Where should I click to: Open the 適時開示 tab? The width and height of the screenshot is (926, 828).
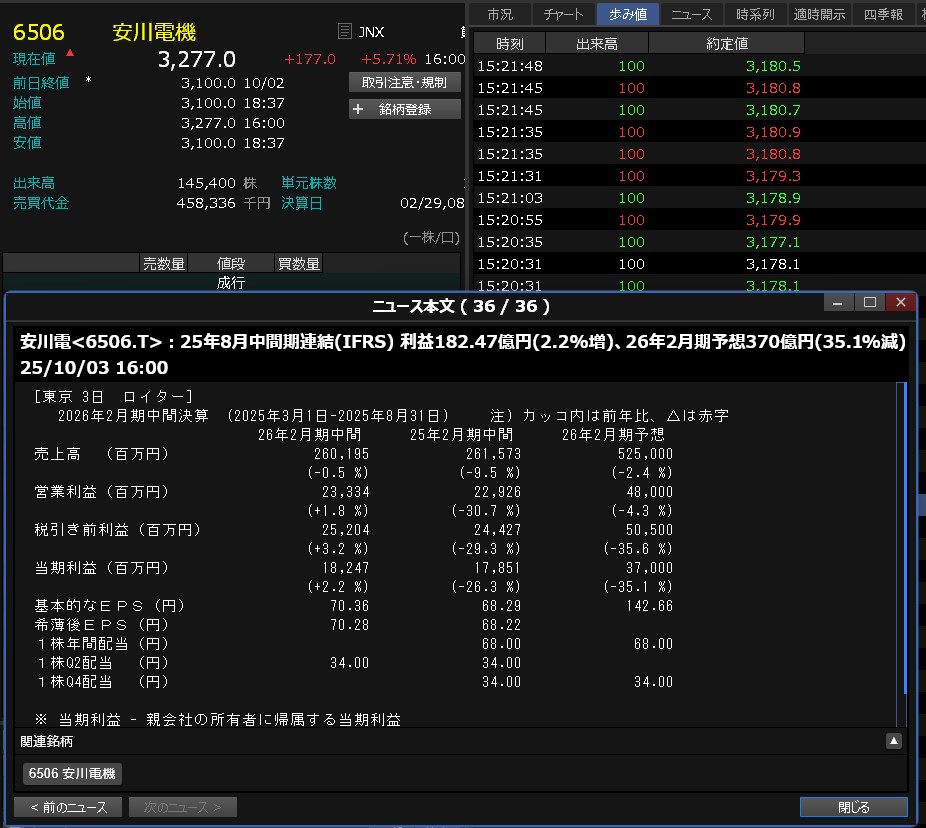coord(819,13)
